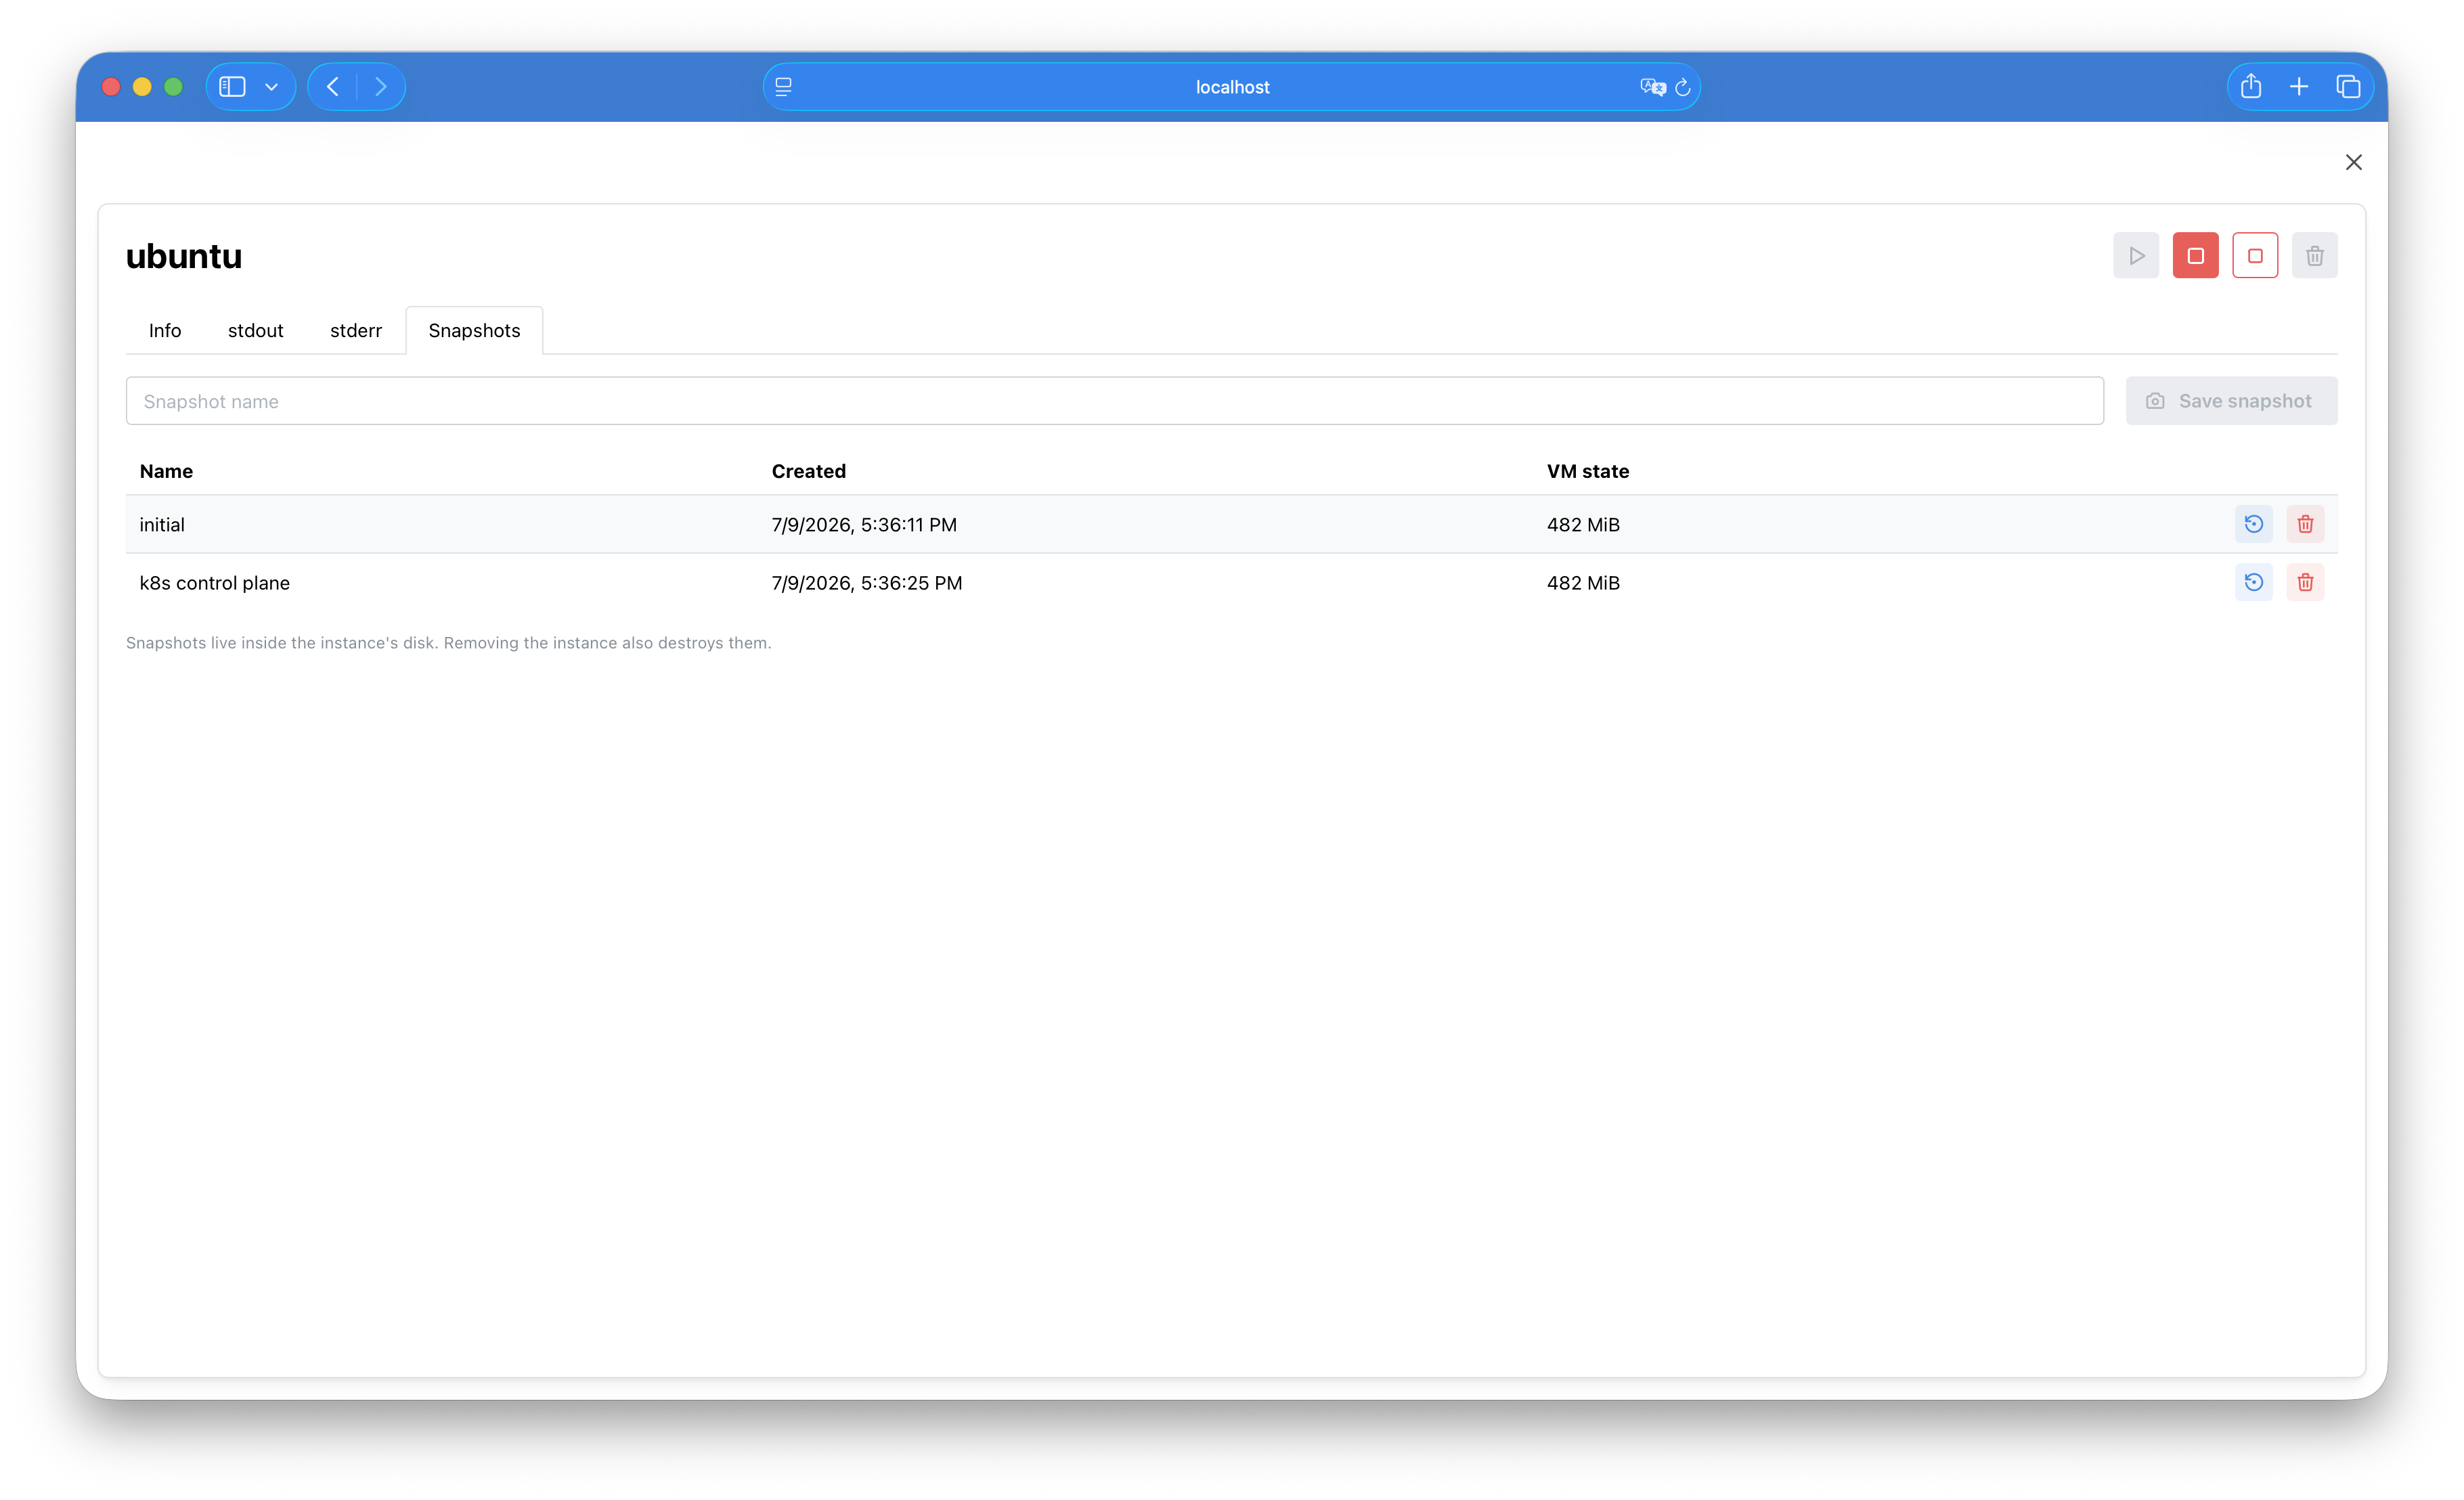Click 482 MiB in the initial row
Image resolution: width=2464 pixels, height=1500 pixels.
[1583, 525]
